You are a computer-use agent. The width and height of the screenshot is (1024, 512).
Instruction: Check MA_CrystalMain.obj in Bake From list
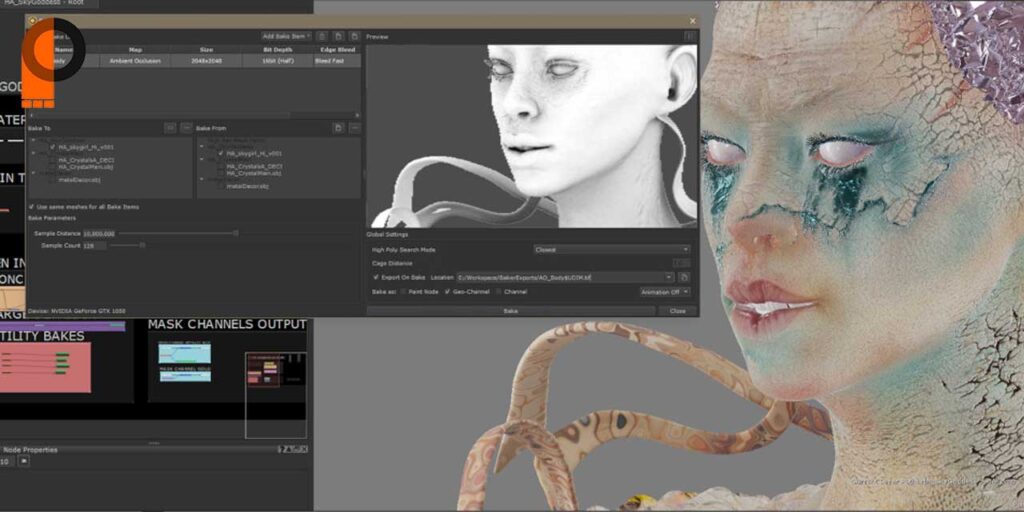pos(221,173)
